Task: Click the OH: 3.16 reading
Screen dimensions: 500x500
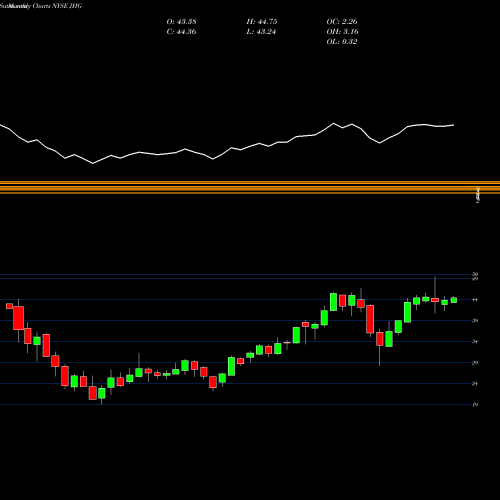Action: coord(342,32)
